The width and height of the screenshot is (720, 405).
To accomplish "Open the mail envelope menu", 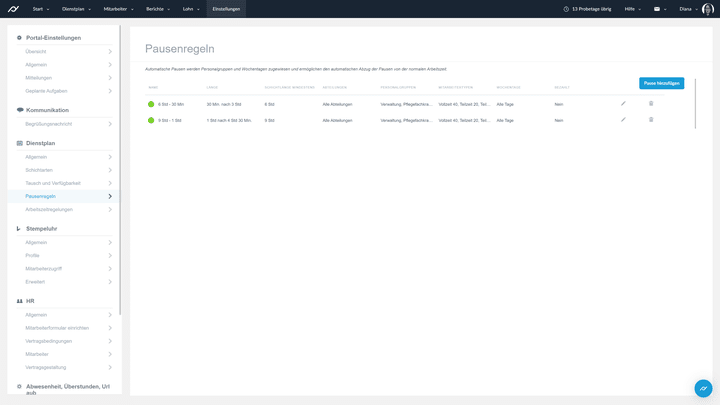I will point(659,9).
